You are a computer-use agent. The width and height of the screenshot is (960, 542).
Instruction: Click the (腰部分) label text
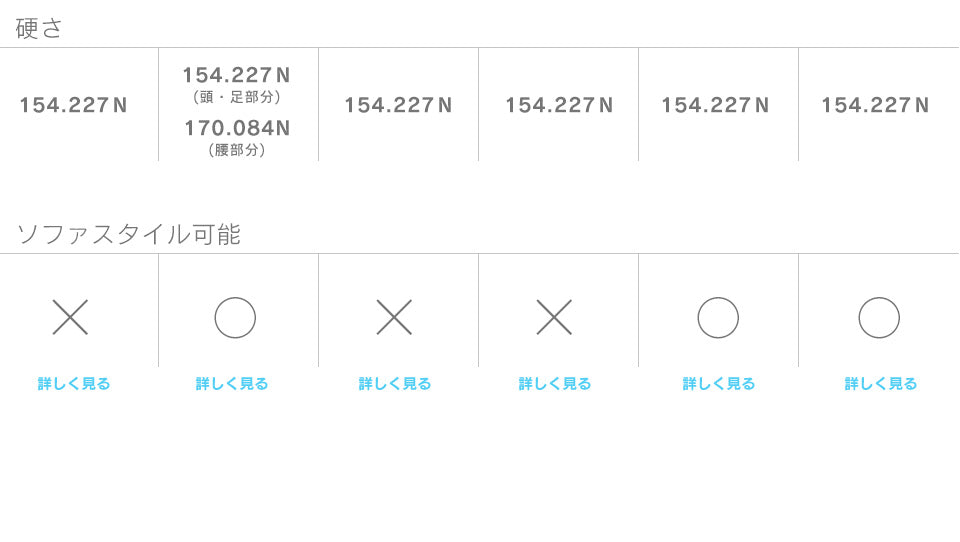pyautogui.click(x=237, y=150)
